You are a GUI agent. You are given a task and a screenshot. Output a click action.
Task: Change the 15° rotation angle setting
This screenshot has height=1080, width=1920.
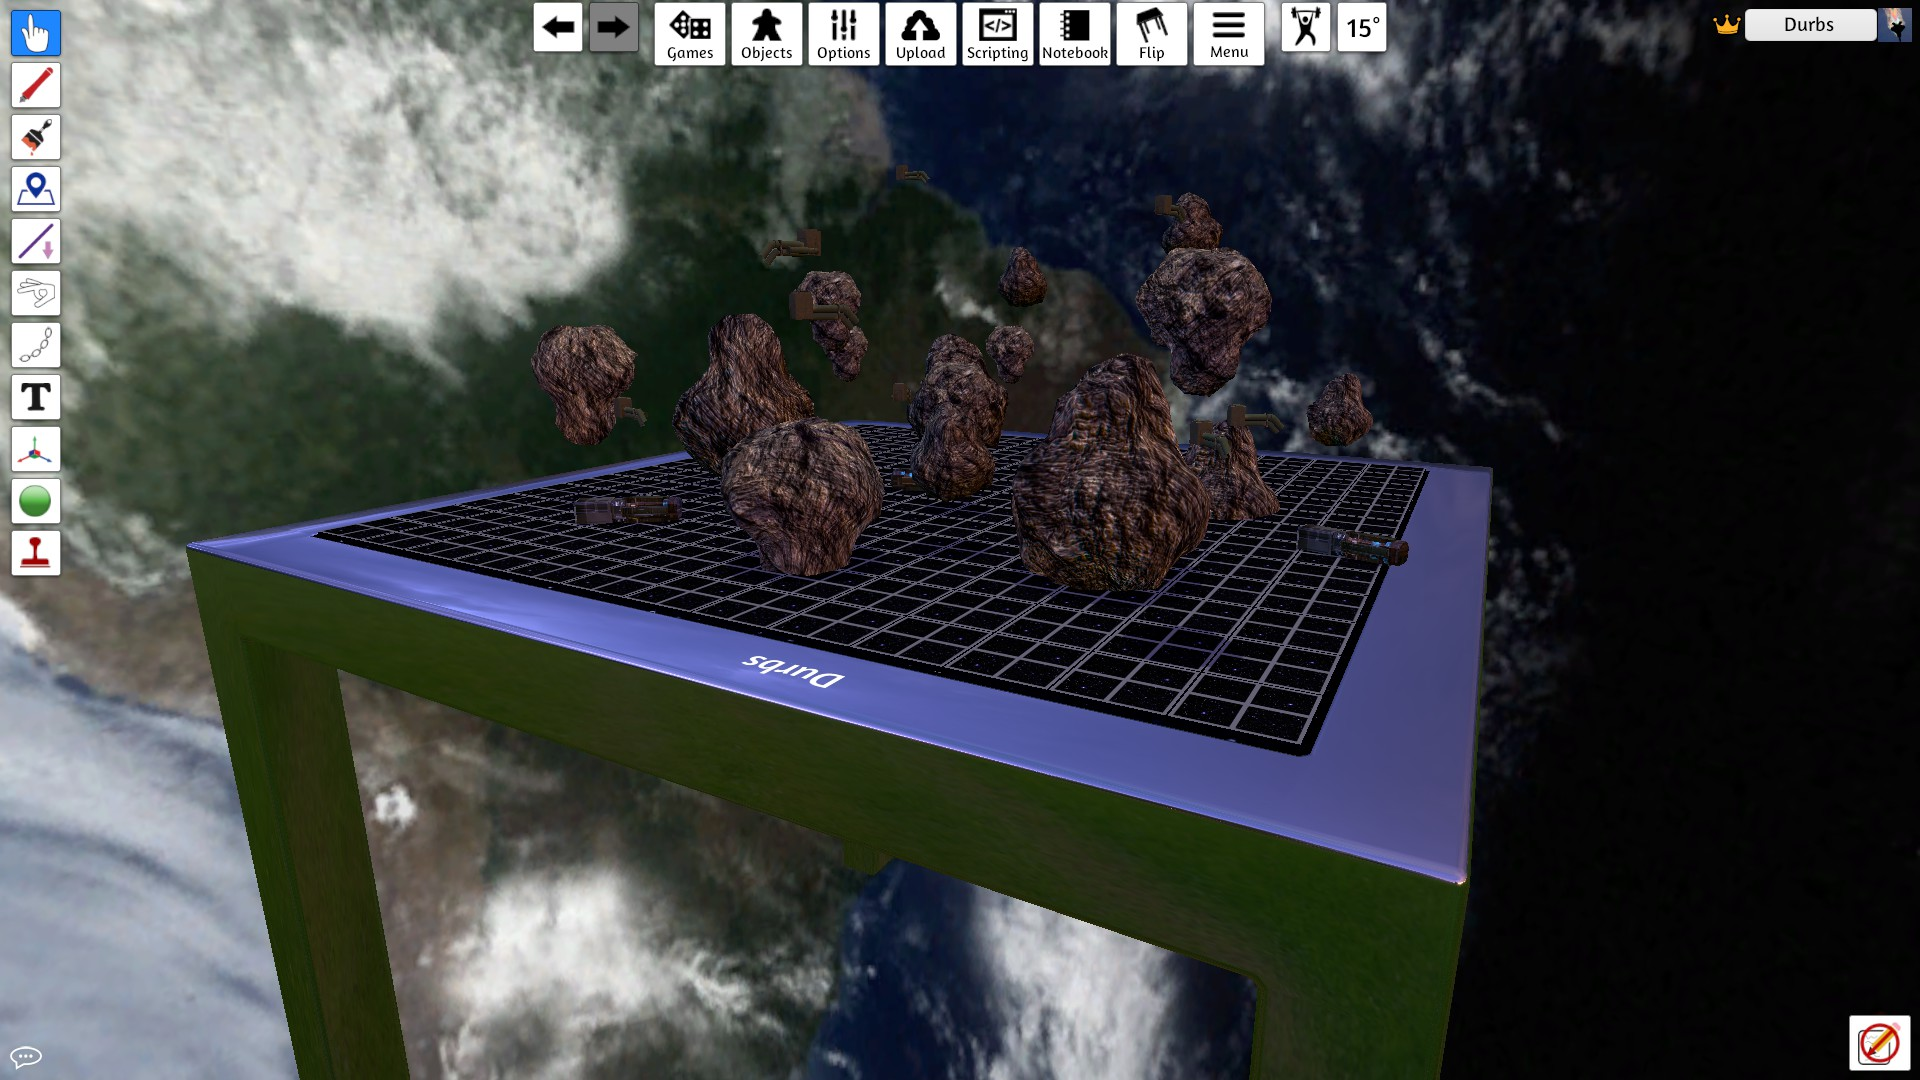pos(1362,28)
